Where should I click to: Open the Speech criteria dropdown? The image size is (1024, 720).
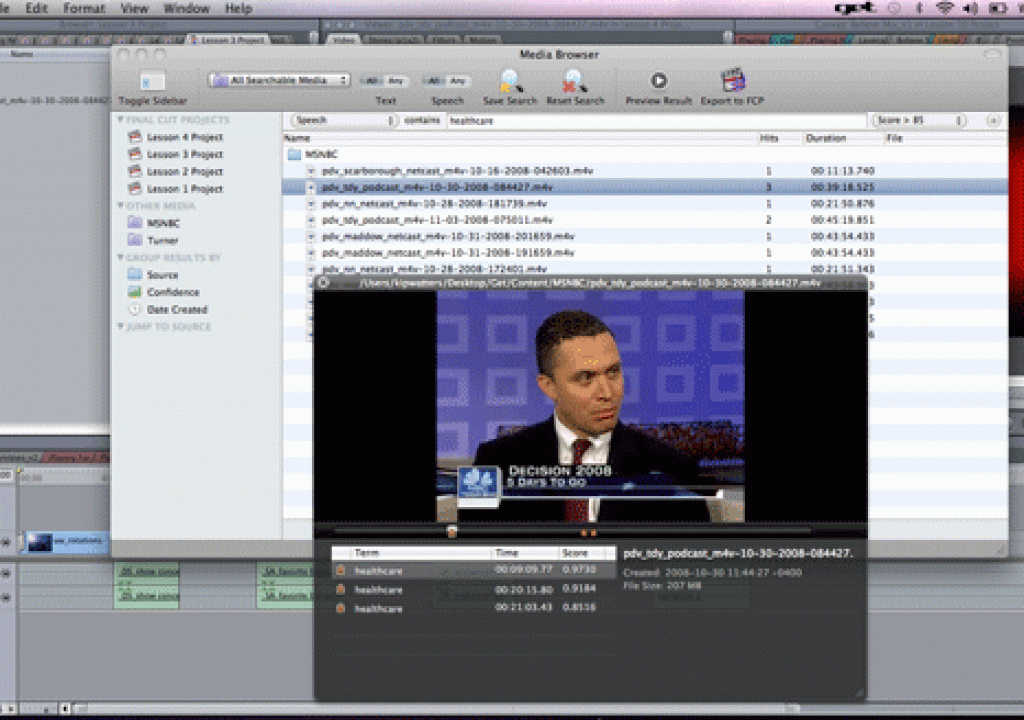click(343, 120)
